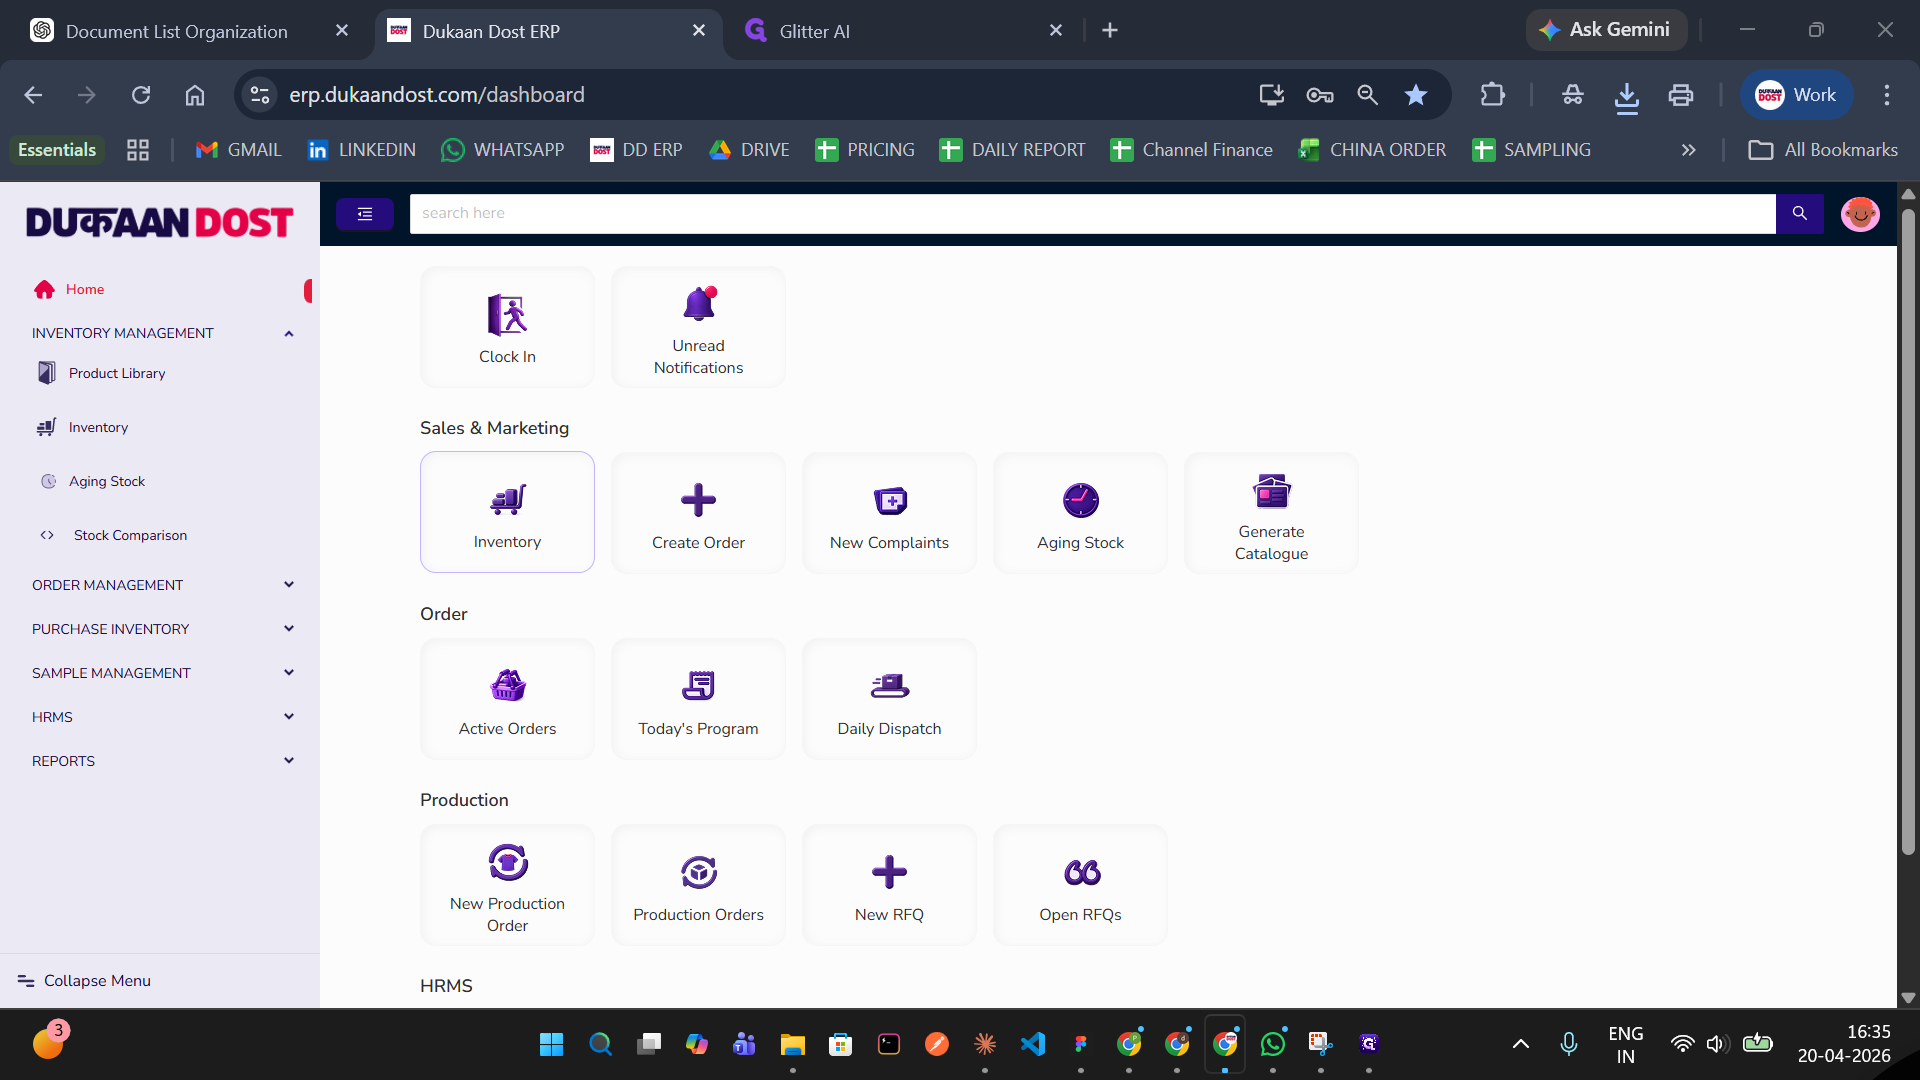The width and height of the screenshot is (1920, 1080).
Task: Open the Open RFQs tile
Action: pyautogui.click(x=1080, y=885)
